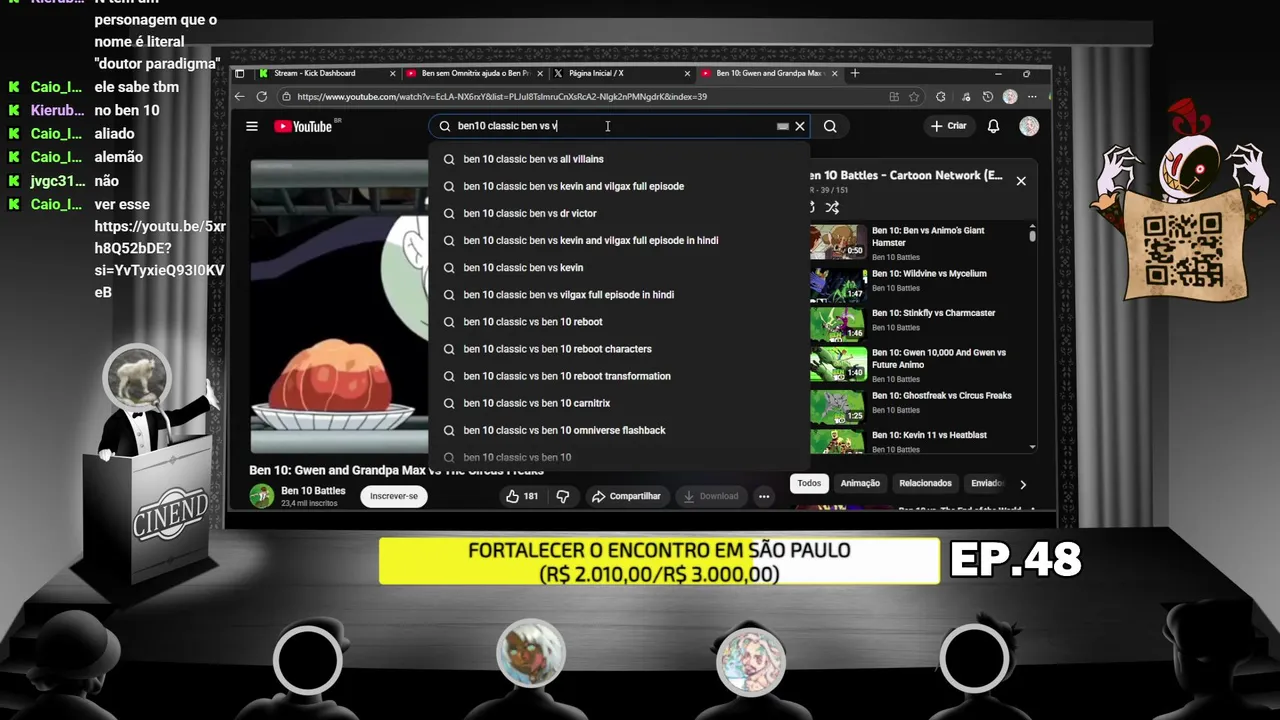Click the video player showing the jelly dessert

339,306
